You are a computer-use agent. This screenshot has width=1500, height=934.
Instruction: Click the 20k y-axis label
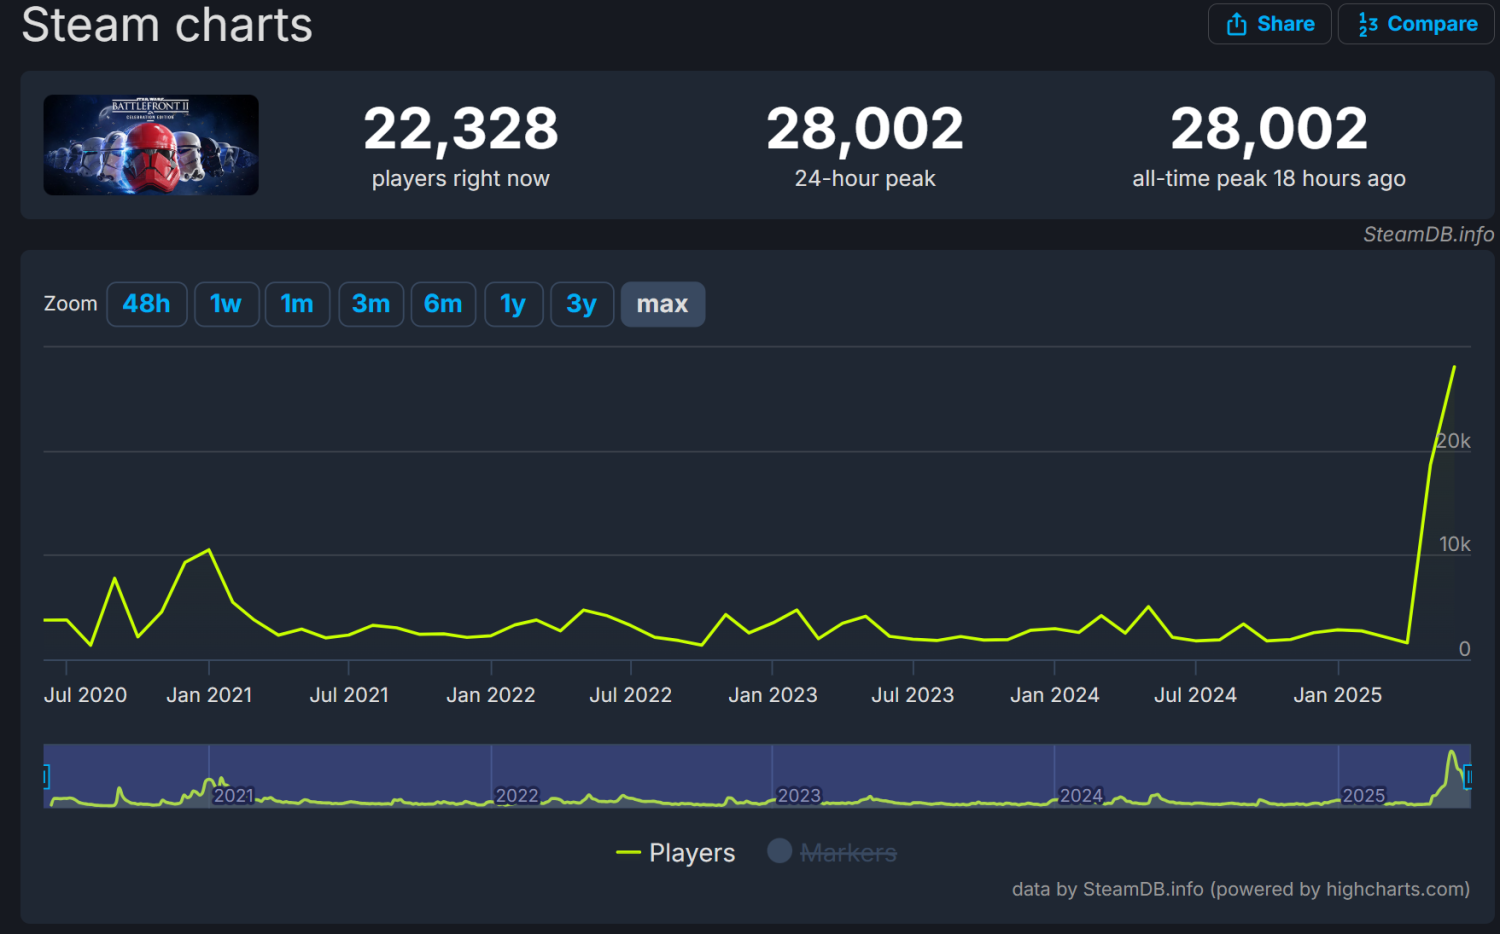1454,441
